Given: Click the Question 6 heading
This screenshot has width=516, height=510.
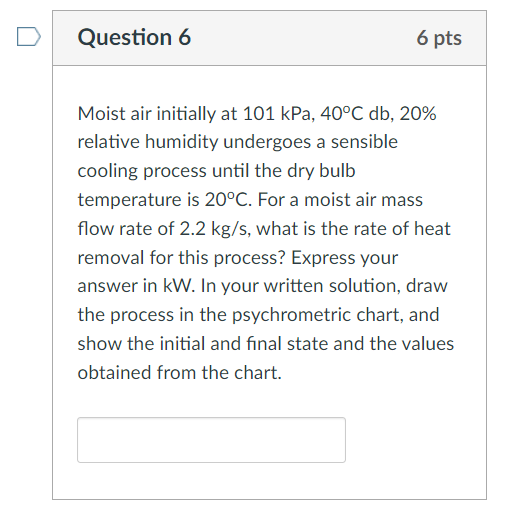Looking at the screenshot, I should 134,37.
